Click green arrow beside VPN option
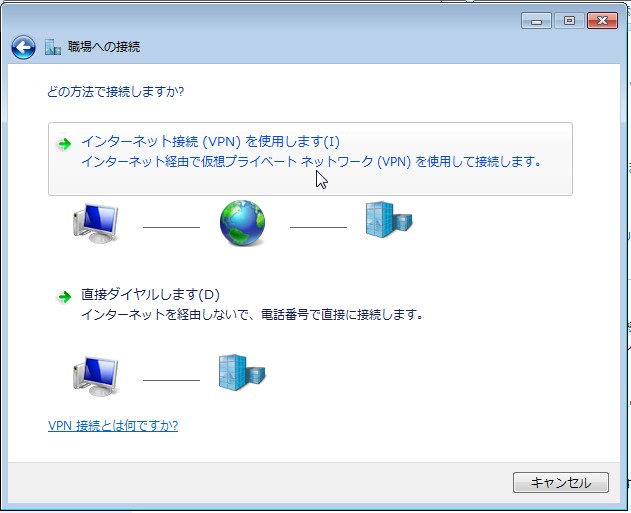This screenshot has width=631, height=513. tap(64, 144)
